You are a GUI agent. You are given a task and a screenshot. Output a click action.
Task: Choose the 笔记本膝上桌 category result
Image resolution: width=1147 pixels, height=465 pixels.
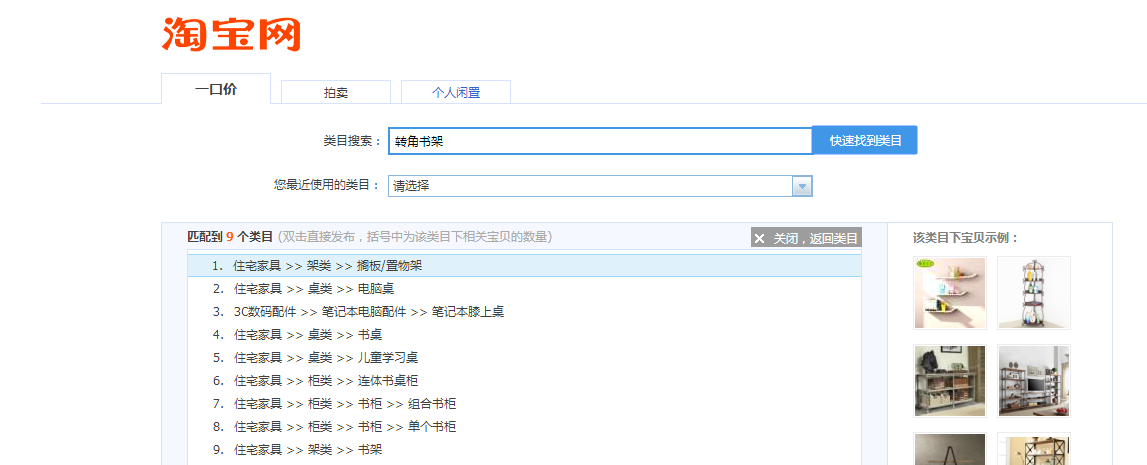pos(368,312)
